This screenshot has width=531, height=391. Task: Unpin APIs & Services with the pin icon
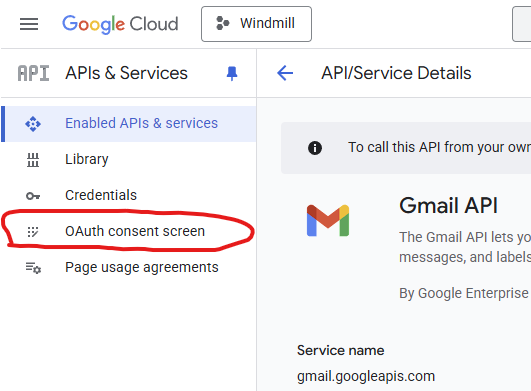(232, 73)
